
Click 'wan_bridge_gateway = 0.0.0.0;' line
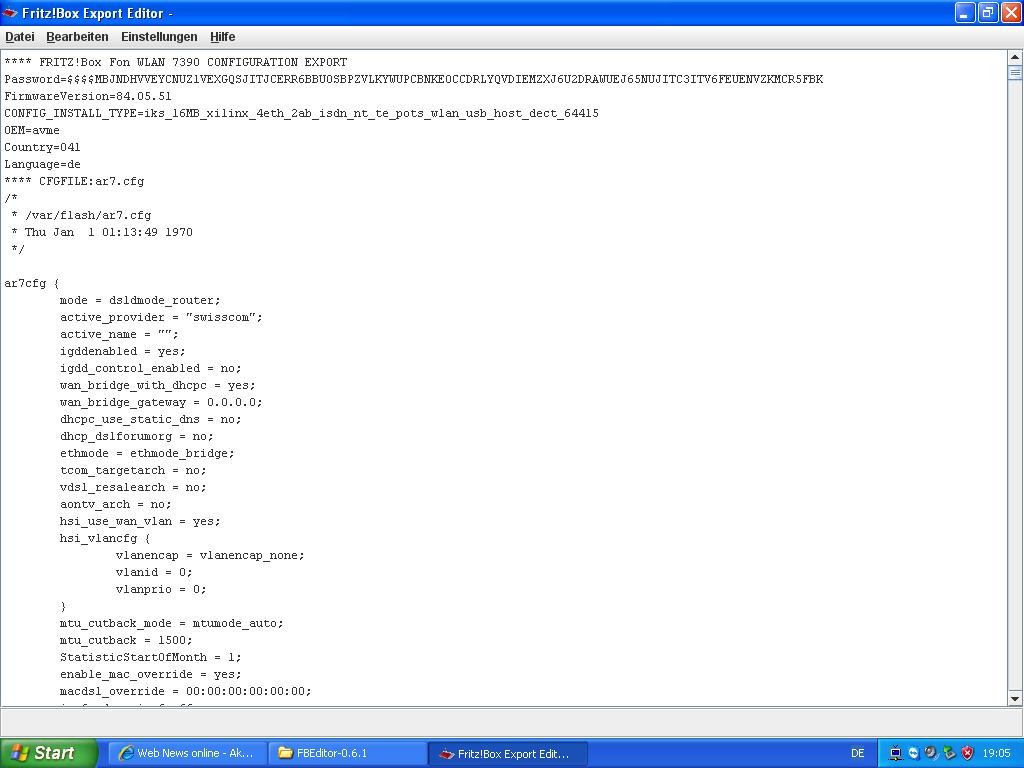161,402
